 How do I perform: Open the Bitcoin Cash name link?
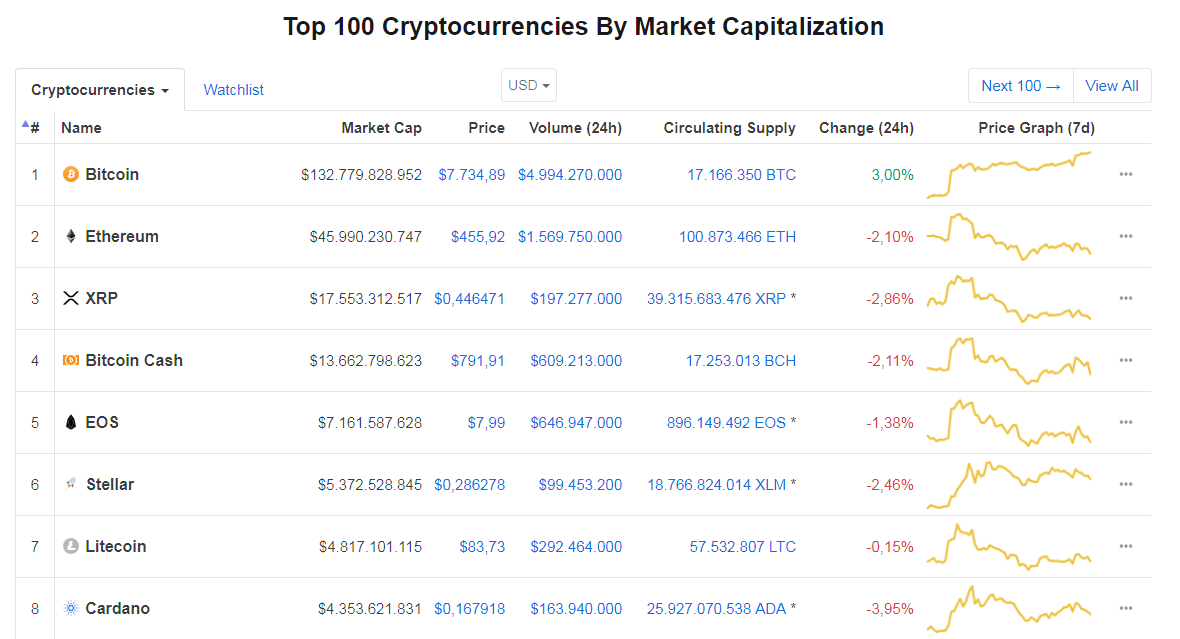134,361
